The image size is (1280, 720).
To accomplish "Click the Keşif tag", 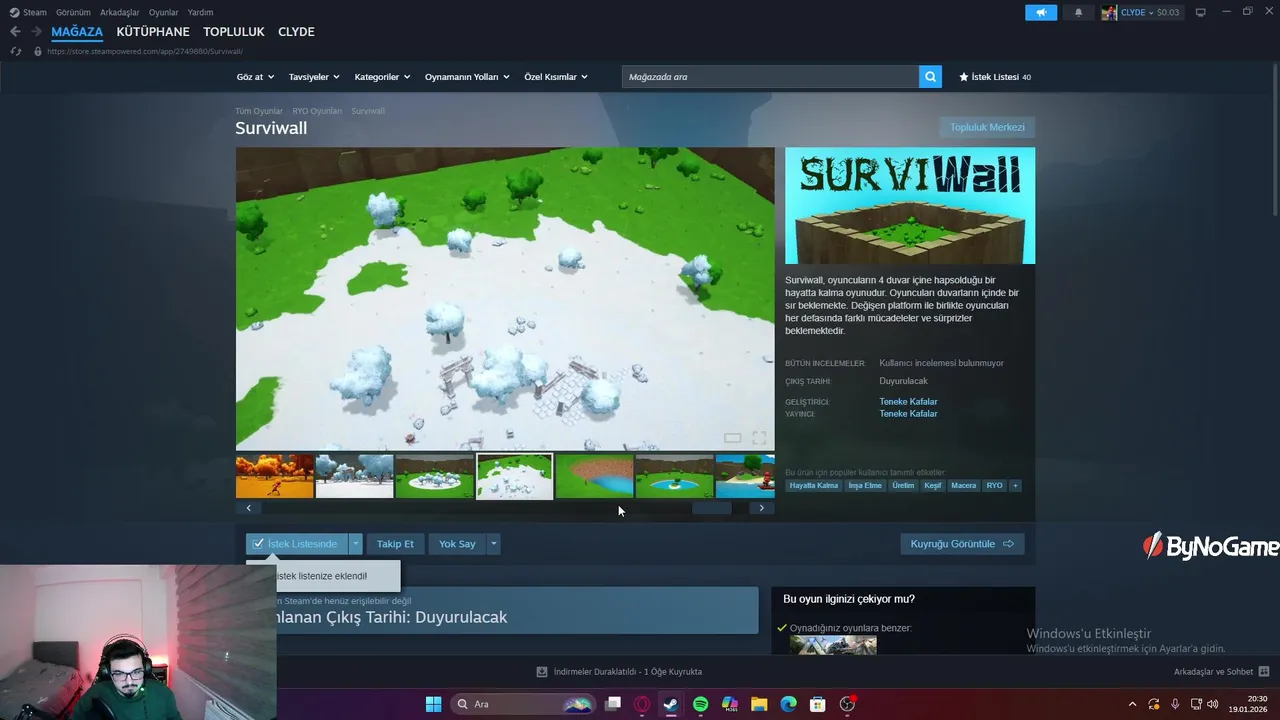I will tap(933, 486).
